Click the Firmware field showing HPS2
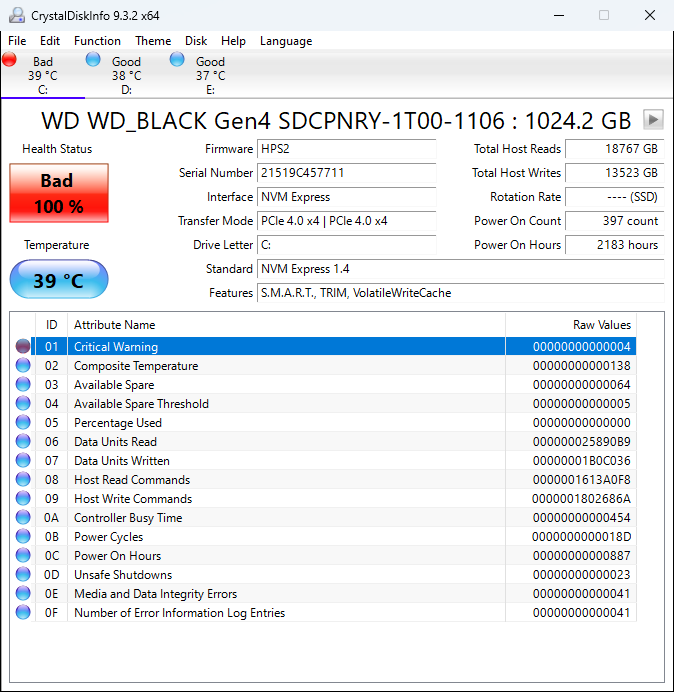674x692 pixels. pyautogui.click(x=346, y=149)
